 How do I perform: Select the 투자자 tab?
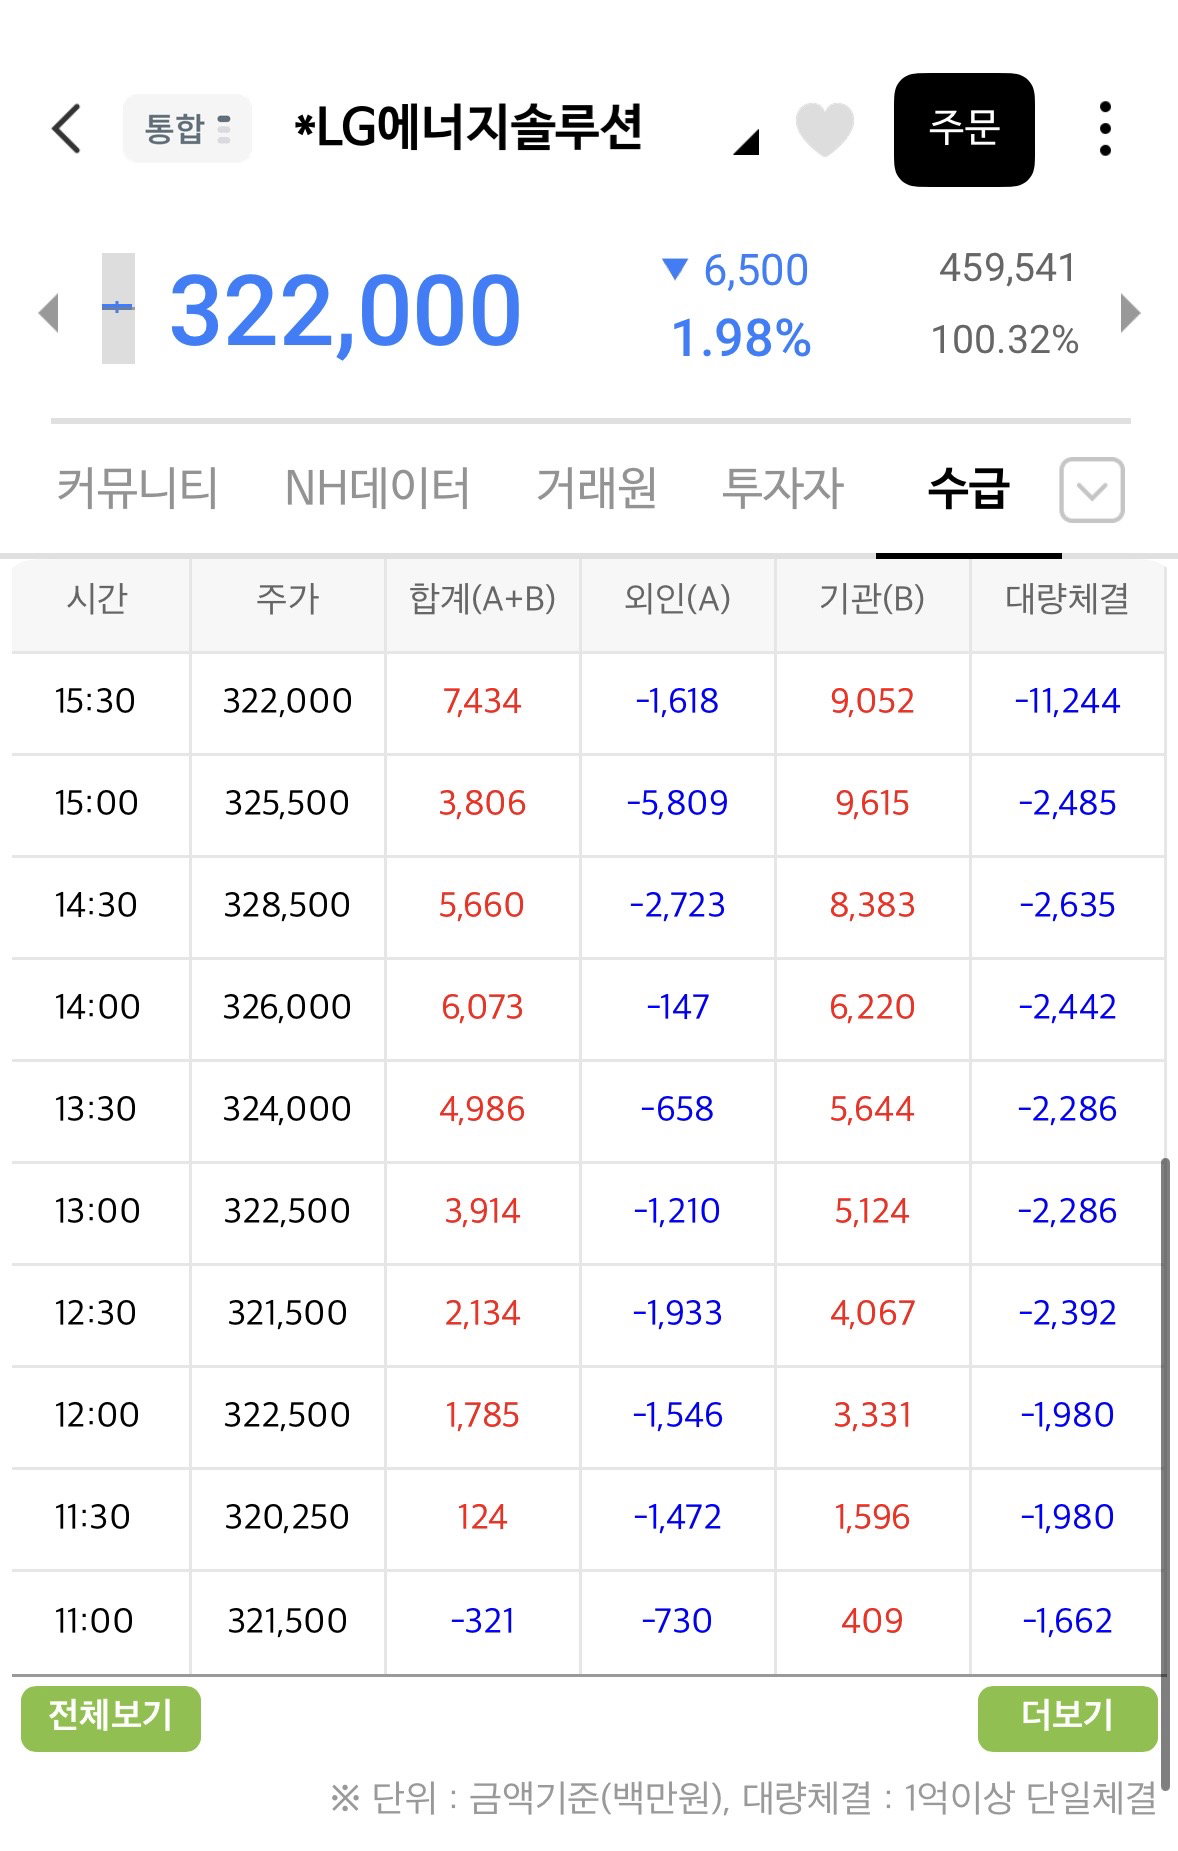[783, 489]
